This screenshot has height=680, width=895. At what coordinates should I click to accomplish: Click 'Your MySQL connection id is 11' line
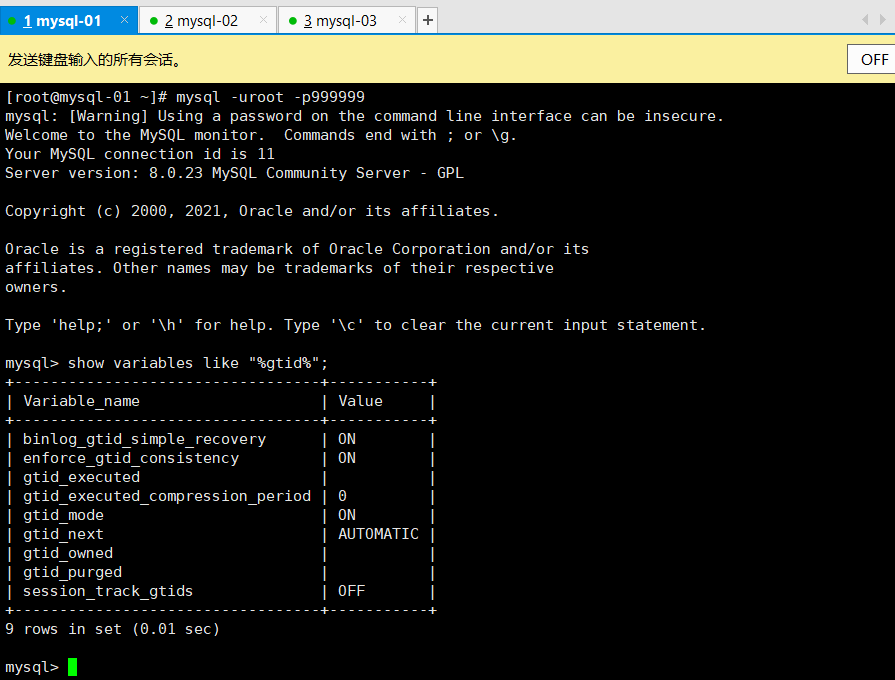[140, 154]
